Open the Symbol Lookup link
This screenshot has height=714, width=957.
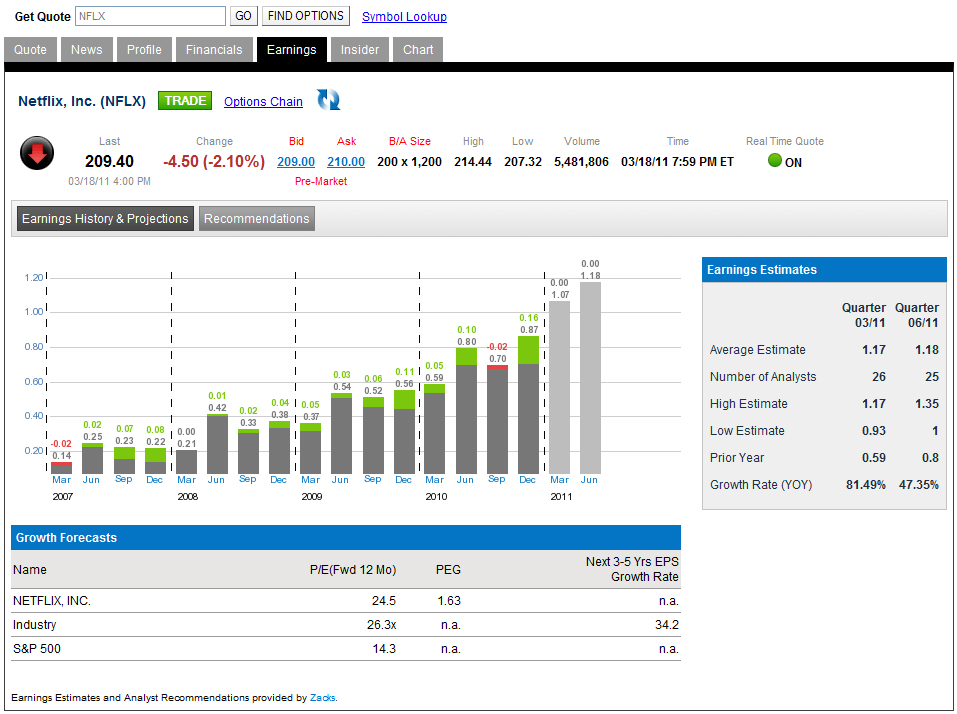[404, 16]
